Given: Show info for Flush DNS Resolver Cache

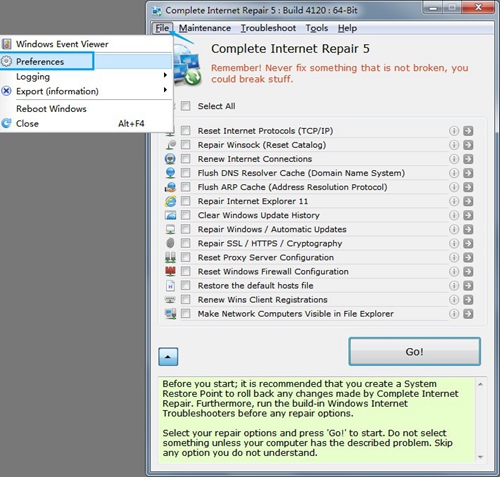Looking at the screenshot, I should click(454, 173).
